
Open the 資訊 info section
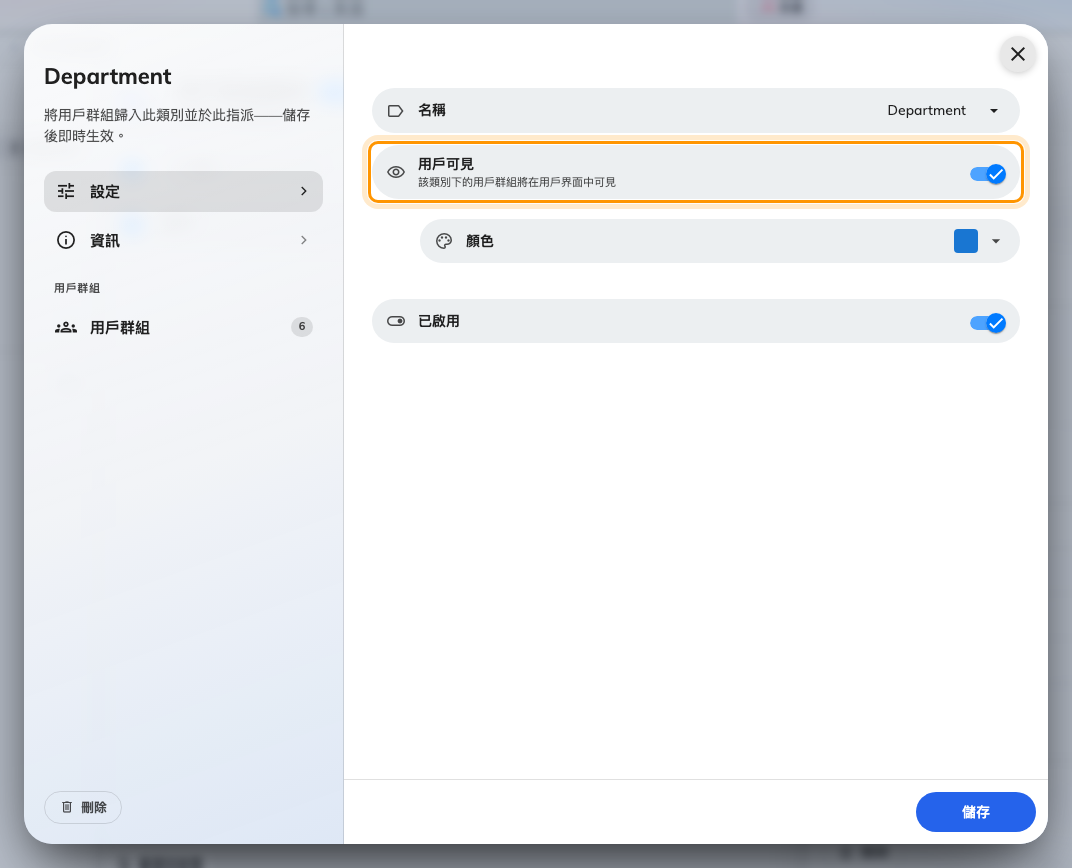point(183,241)
